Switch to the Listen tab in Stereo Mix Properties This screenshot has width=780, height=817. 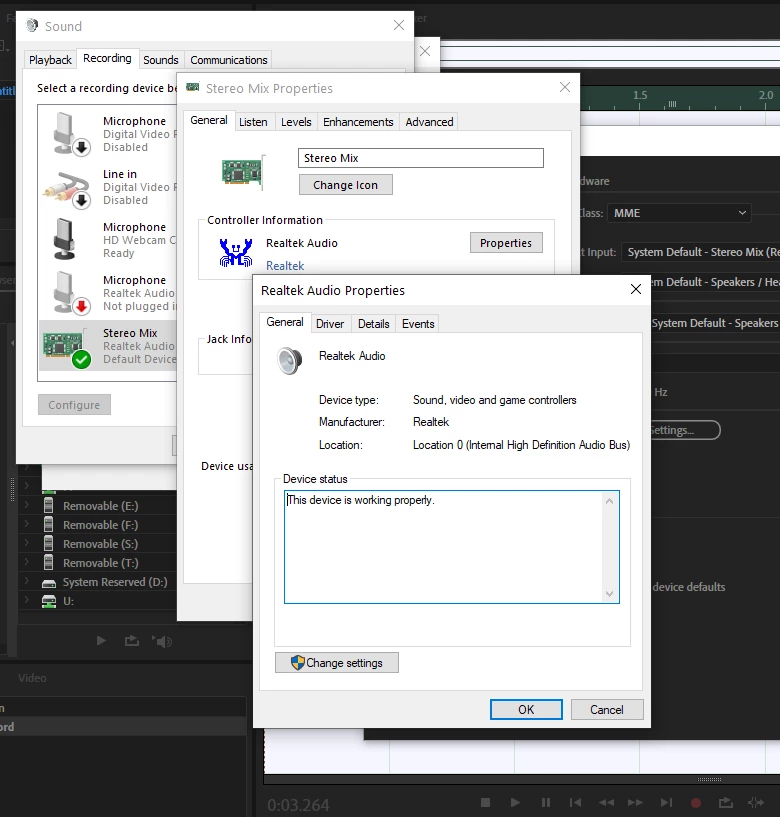pos(253,122)
